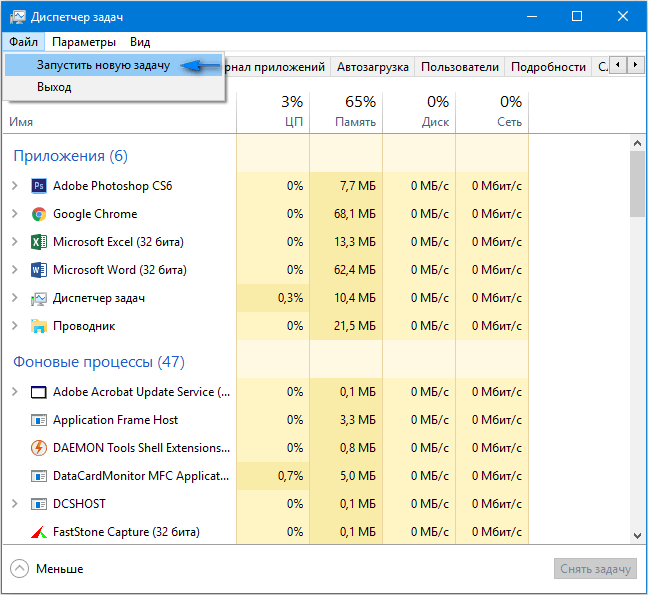Image resolution: width=648 pixels, height=595 pixels.
Task: Select Выход in the Файл menu
Action: (x=54, y=87)
